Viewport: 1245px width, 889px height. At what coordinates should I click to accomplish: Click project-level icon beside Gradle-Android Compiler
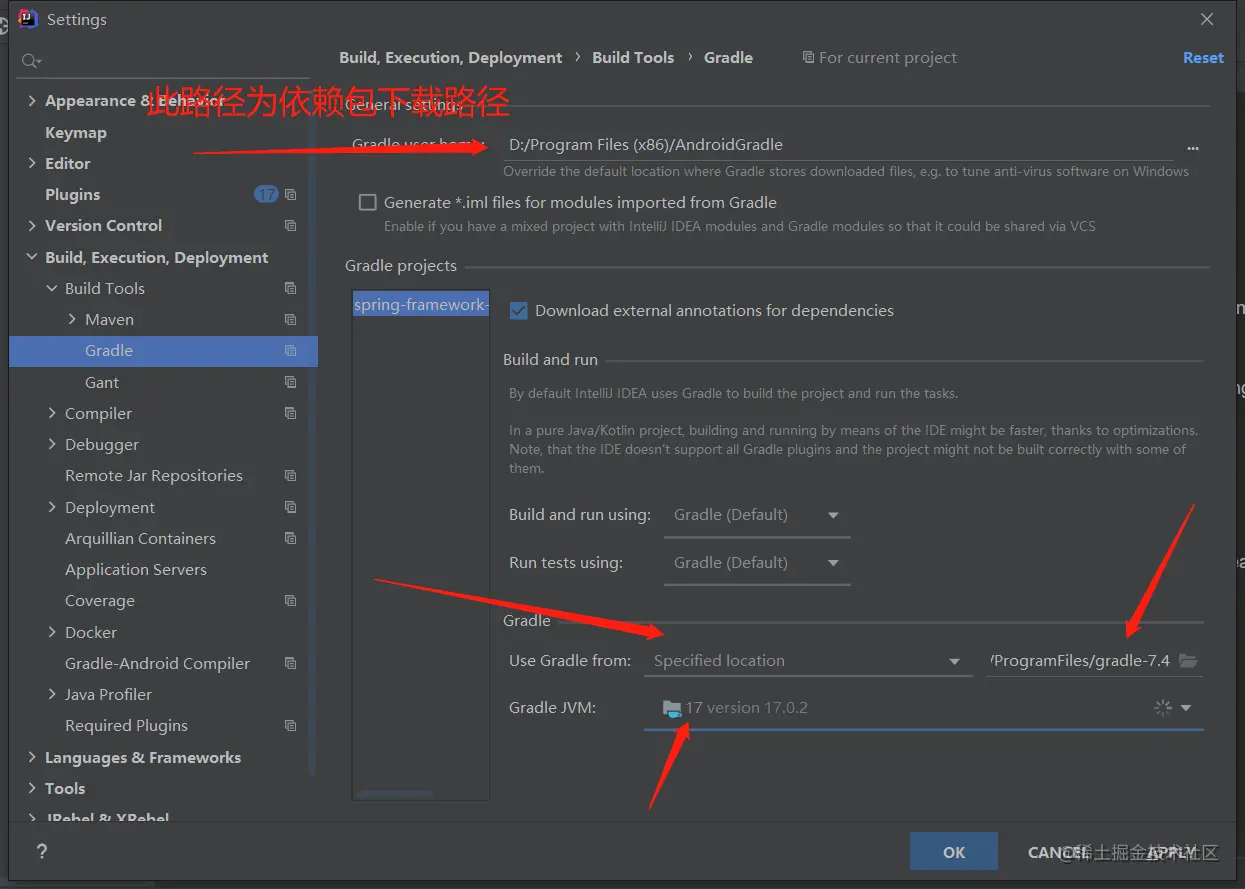291,663
